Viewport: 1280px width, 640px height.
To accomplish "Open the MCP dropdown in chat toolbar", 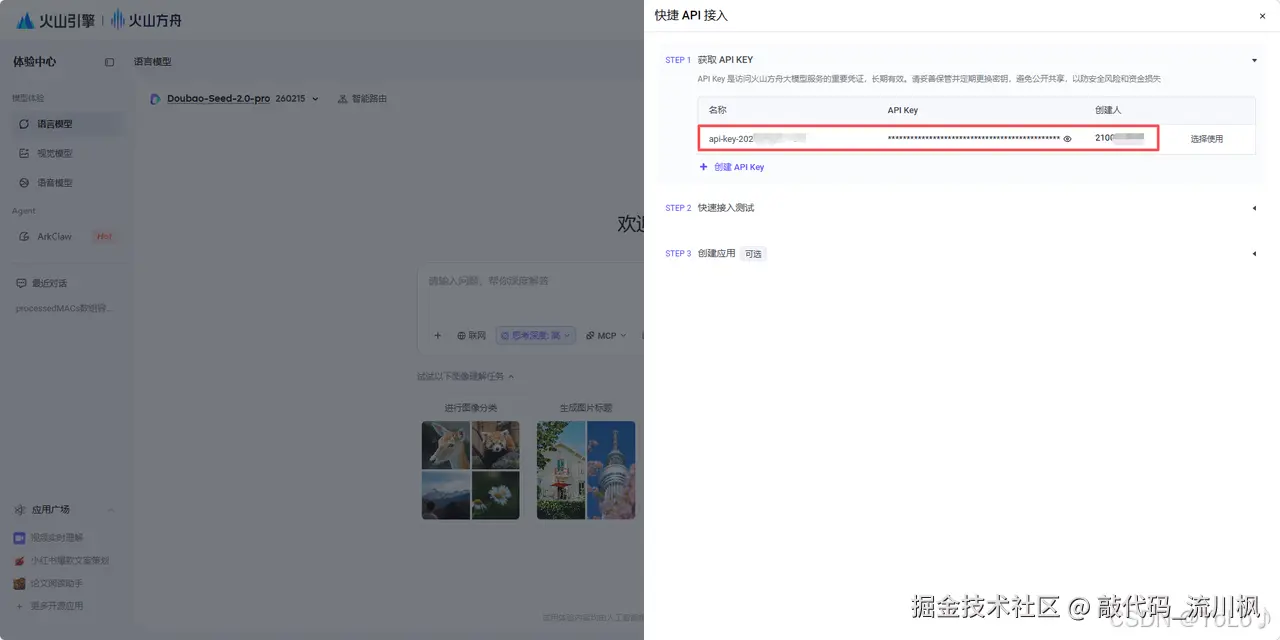I will (605, 336).
